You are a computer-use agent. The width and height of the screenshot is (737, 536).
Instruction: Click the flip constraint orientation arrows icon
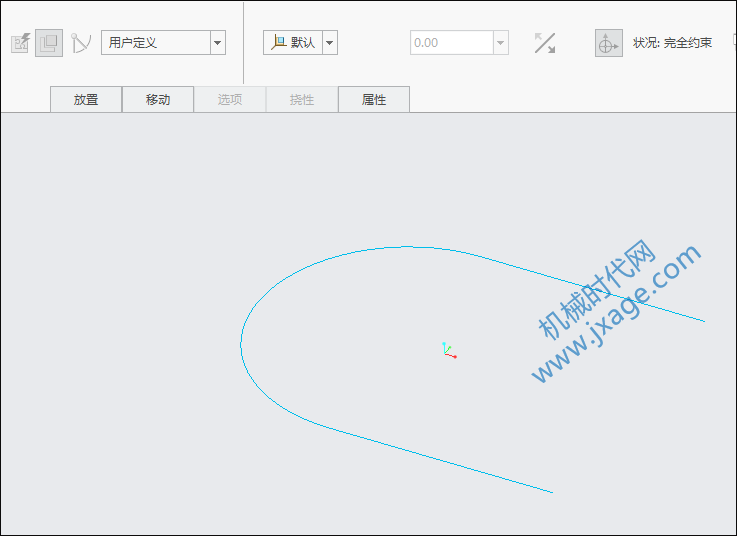(x=545, y=43)
